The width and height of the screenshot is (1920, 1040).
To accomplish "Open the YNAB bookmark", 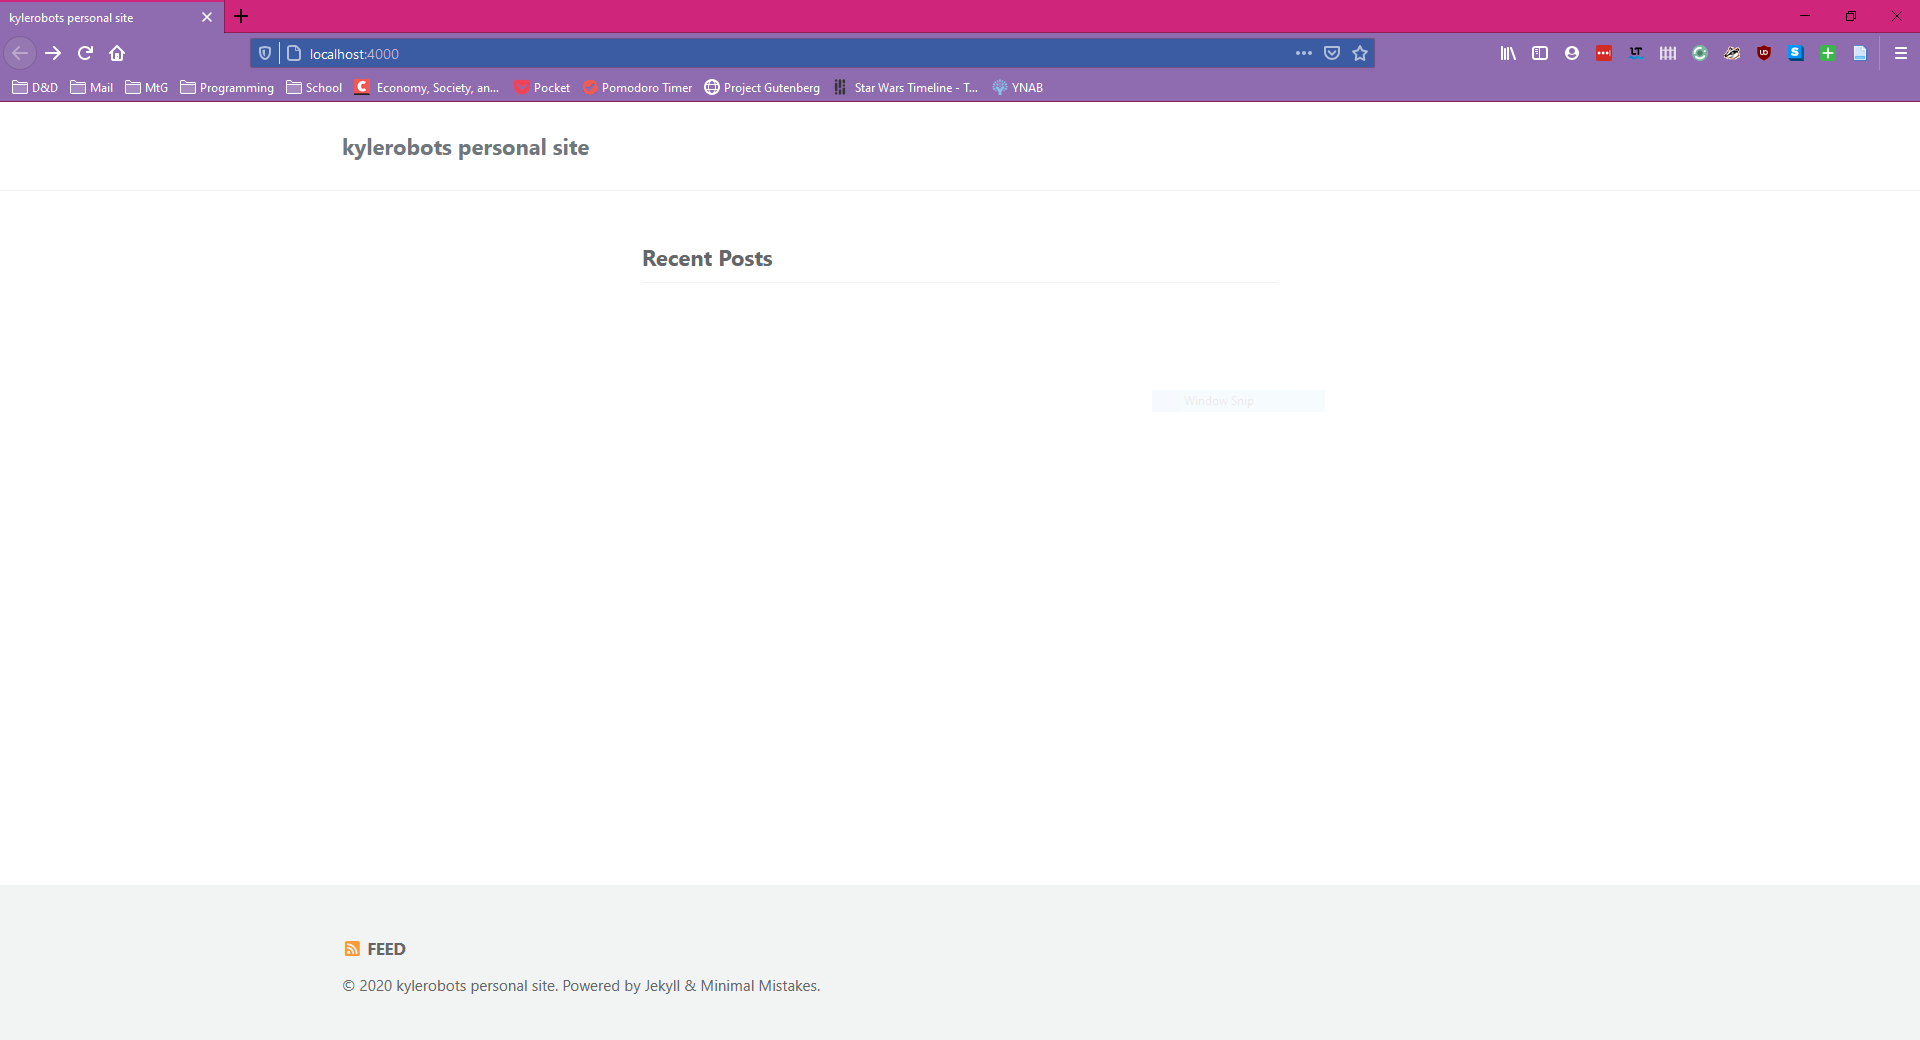I will point(1018,88).
